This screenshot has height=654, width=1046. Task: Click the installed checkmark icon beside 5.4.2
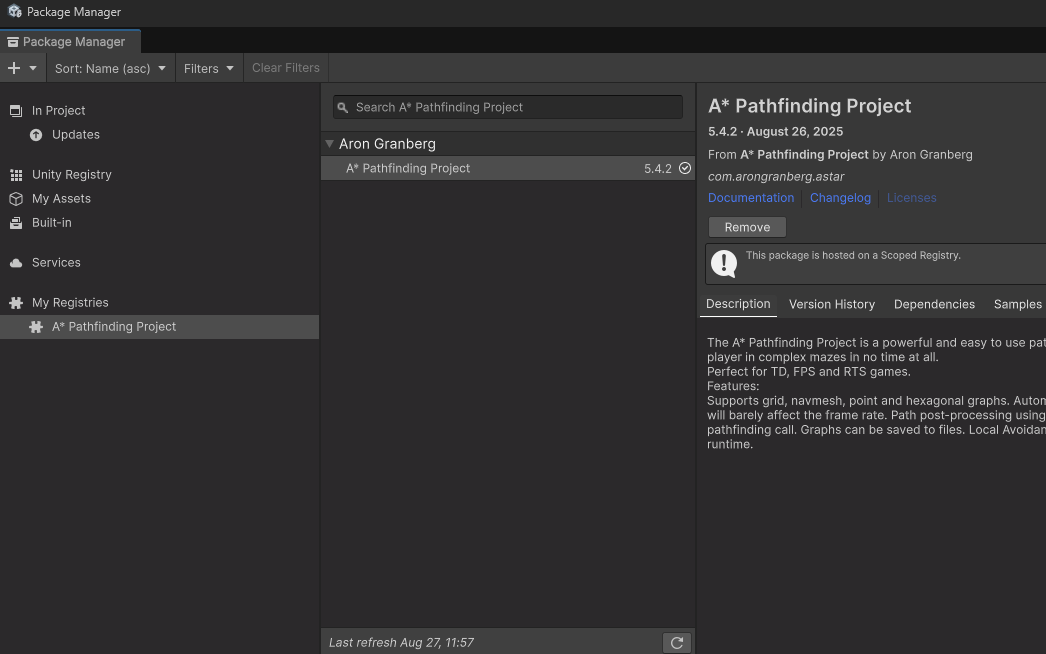pos(685,168)
